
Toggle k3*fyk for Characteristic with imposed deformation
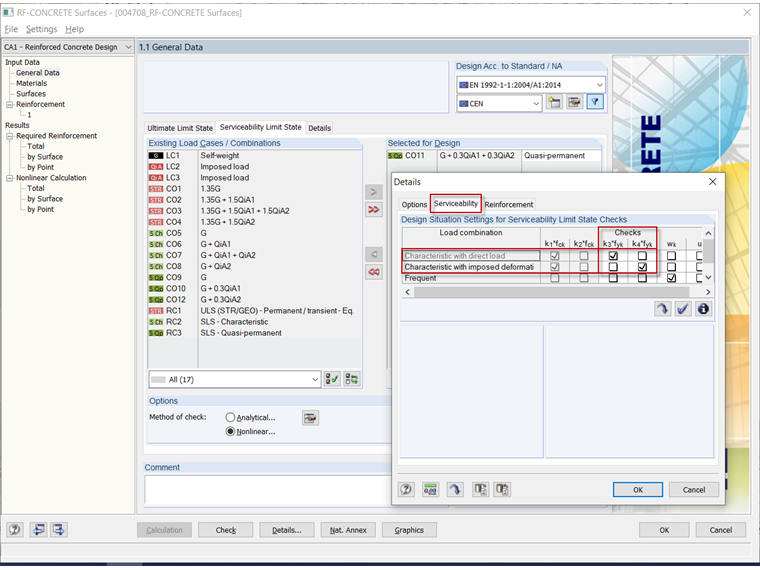point(613,267)
